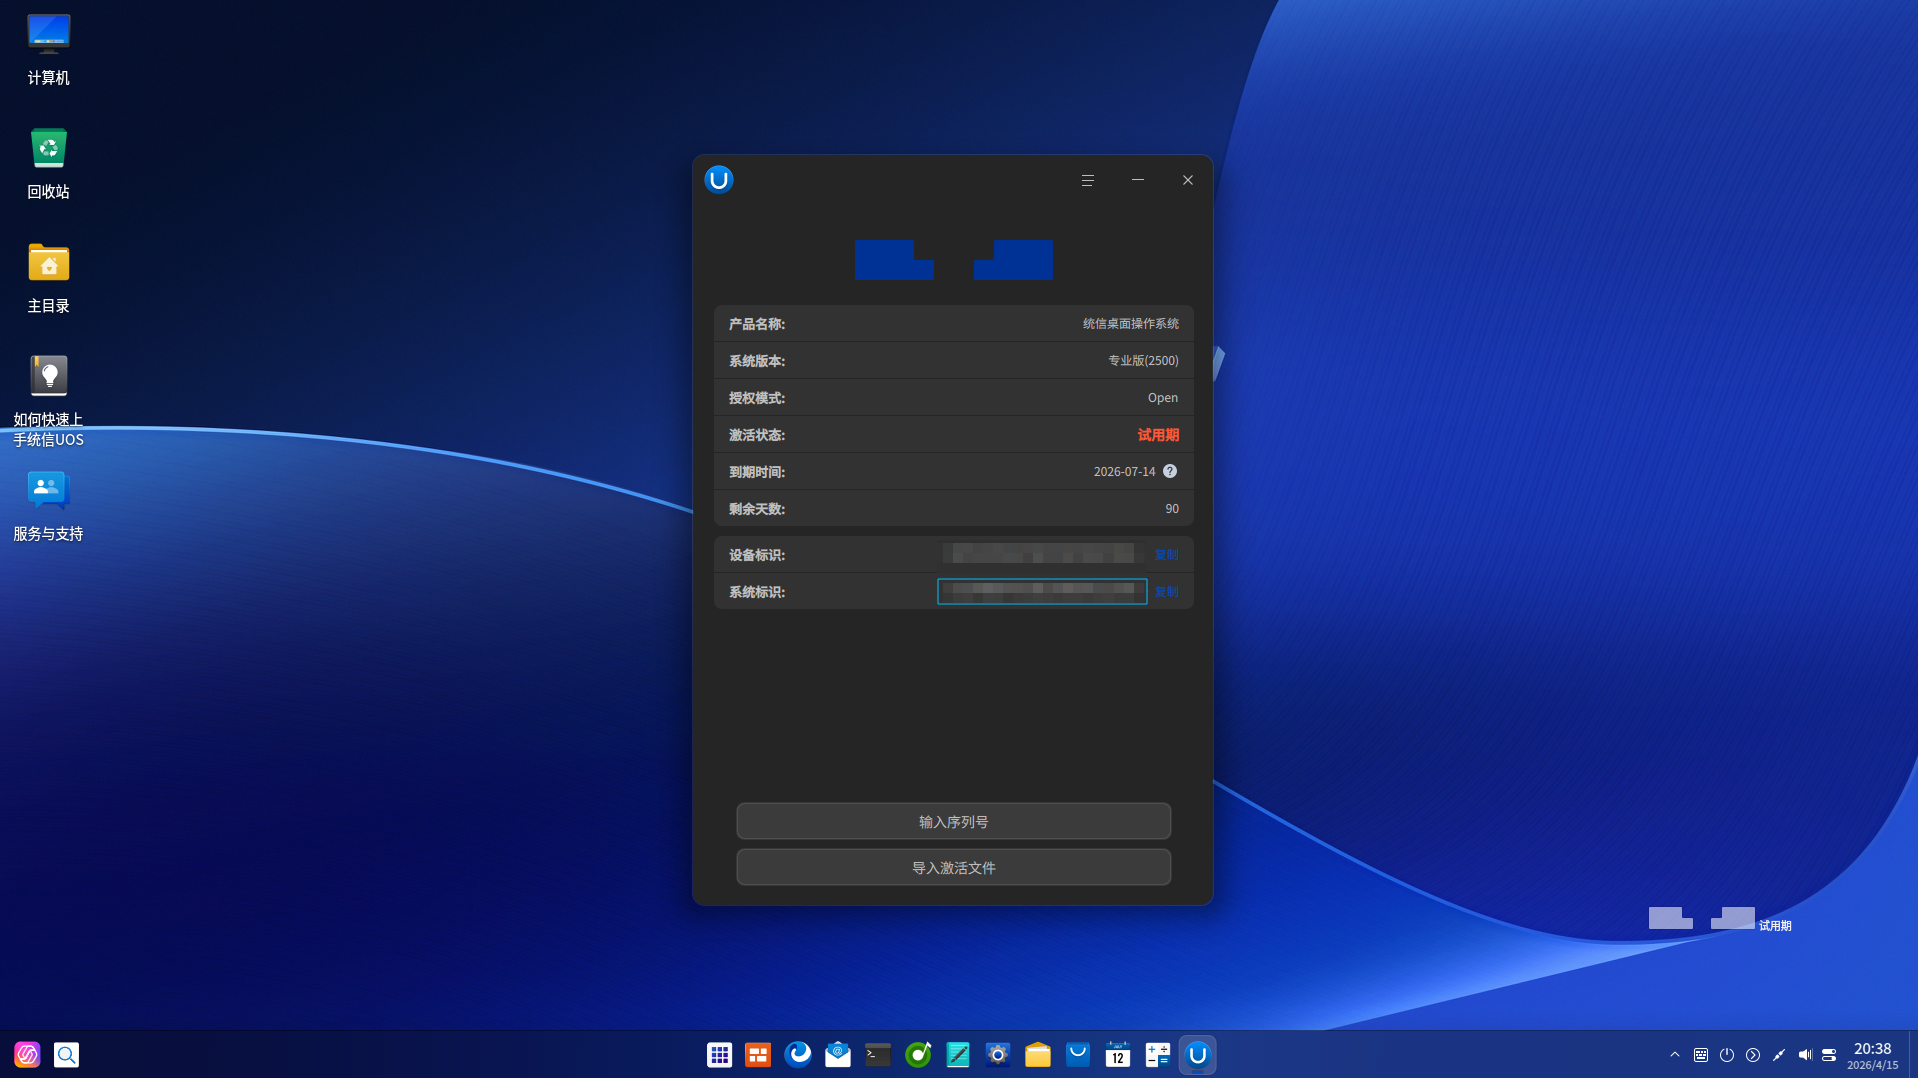Click the 导入激活文件 button

click(x=953, y=867)
